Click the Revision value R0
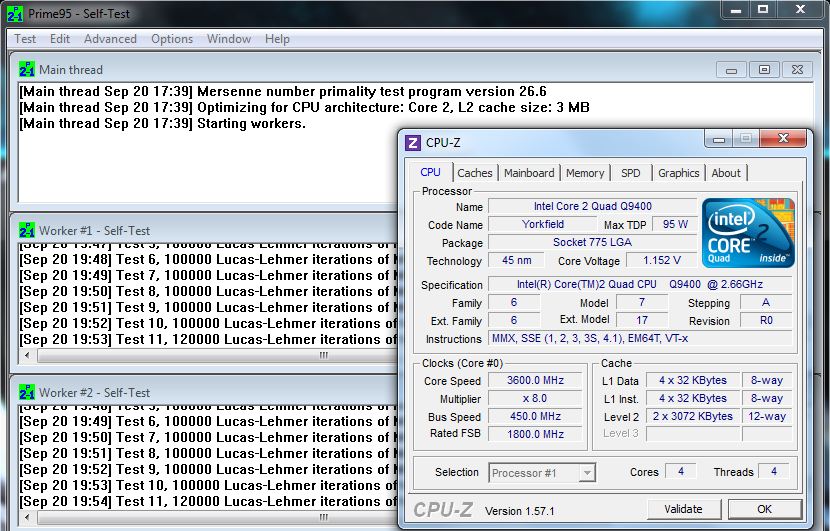The image size is (830, 531). [766, 320]
